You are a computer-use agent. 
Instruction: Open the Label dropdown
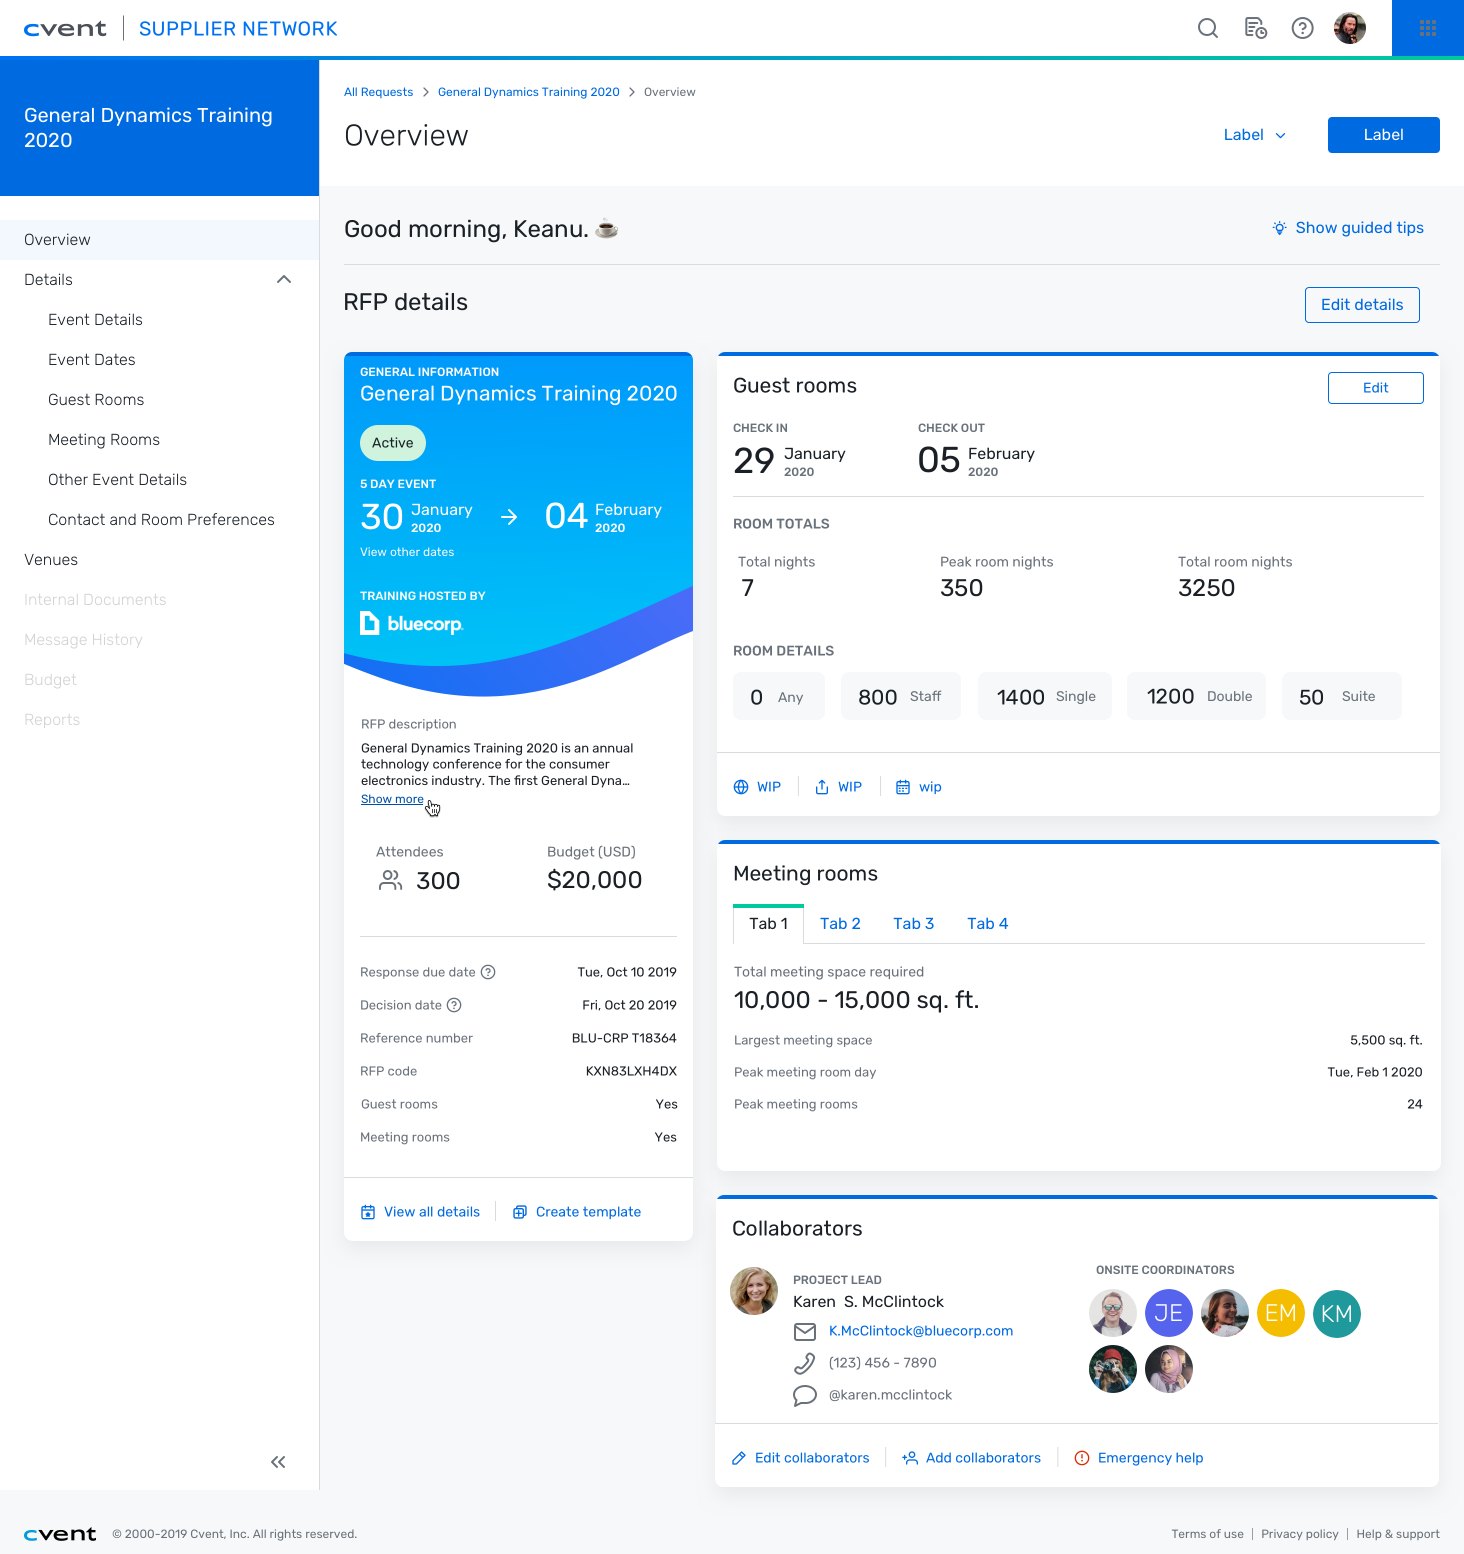click(x=1255, y=135)
